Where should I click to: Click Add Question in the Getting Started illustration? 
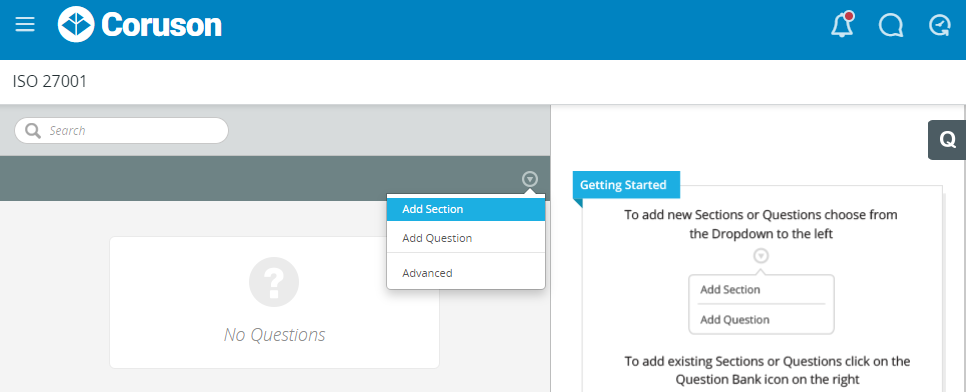[x=735, y=319]
